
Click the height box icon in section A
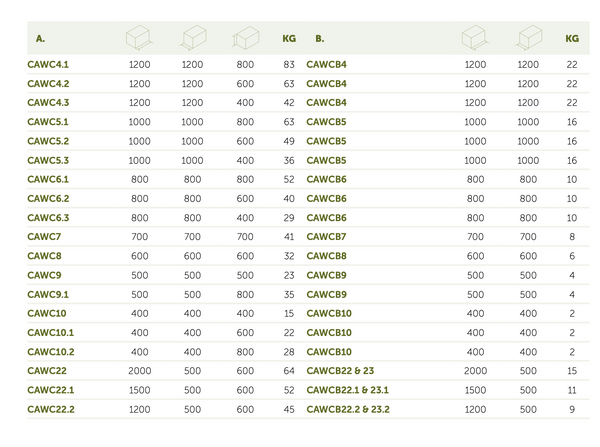(245, 38)
